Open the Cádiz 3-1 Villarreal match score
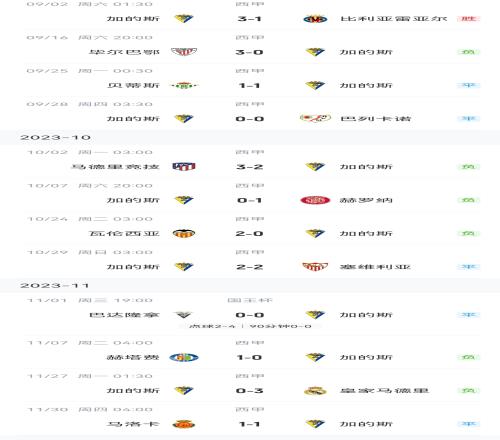 [250, 19]
